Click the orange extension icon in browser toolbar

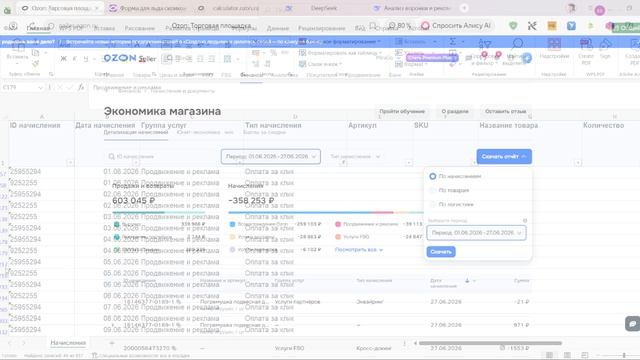pos(552,26)
